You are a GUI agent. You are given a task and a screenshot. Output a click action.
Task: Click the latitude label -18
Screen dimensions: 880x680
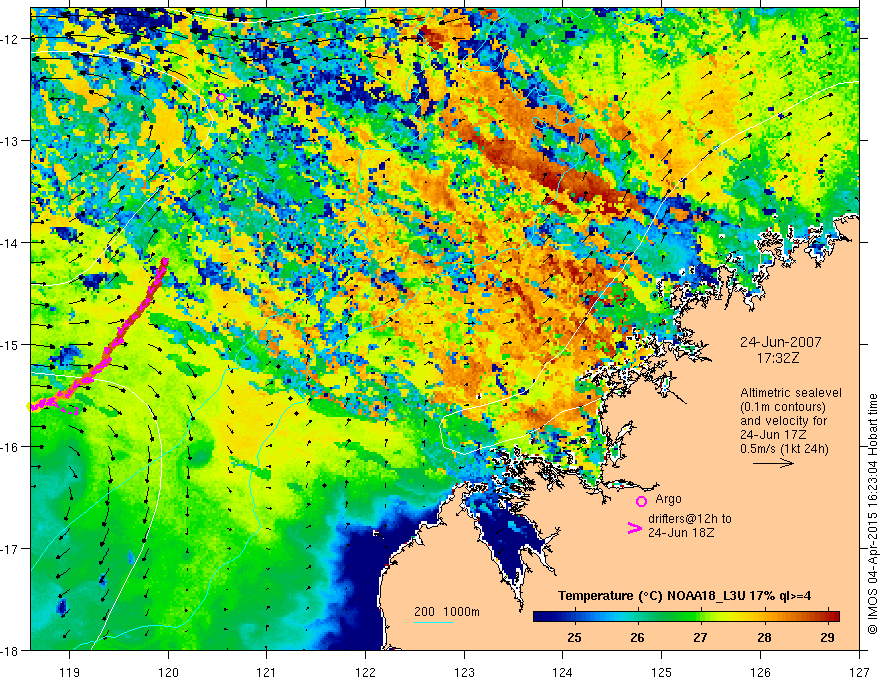coord(10,650)
